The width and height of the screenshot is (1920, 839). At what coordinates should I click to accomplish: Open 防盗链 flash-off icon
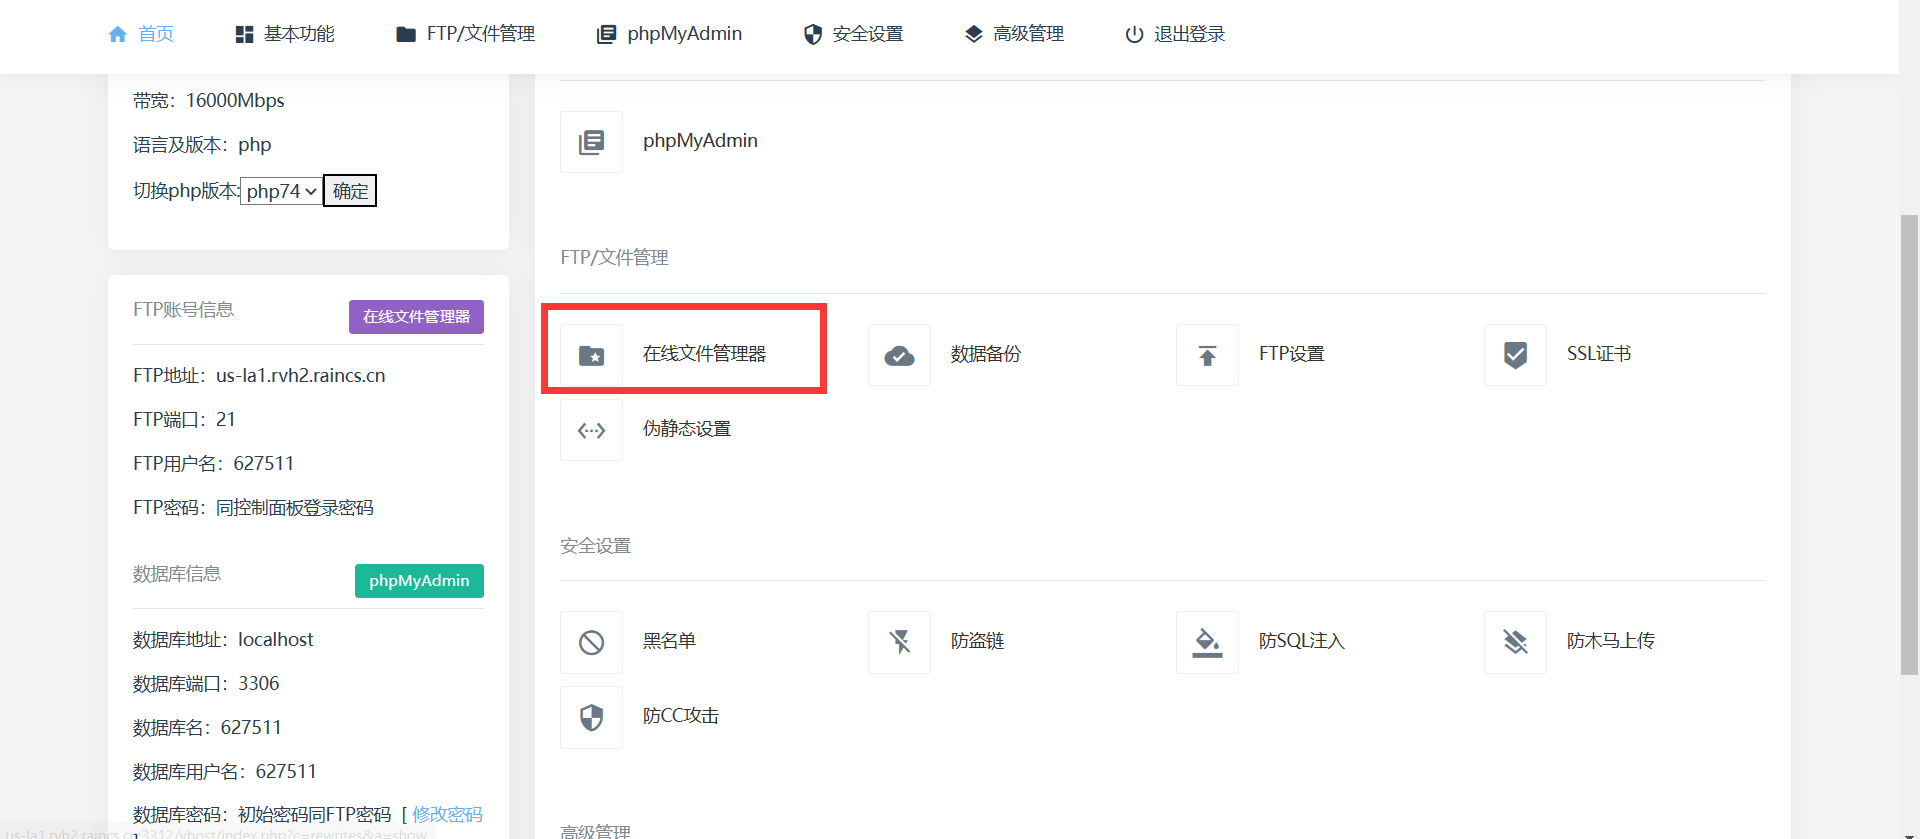pyautogui.click(x=899, y=642)
